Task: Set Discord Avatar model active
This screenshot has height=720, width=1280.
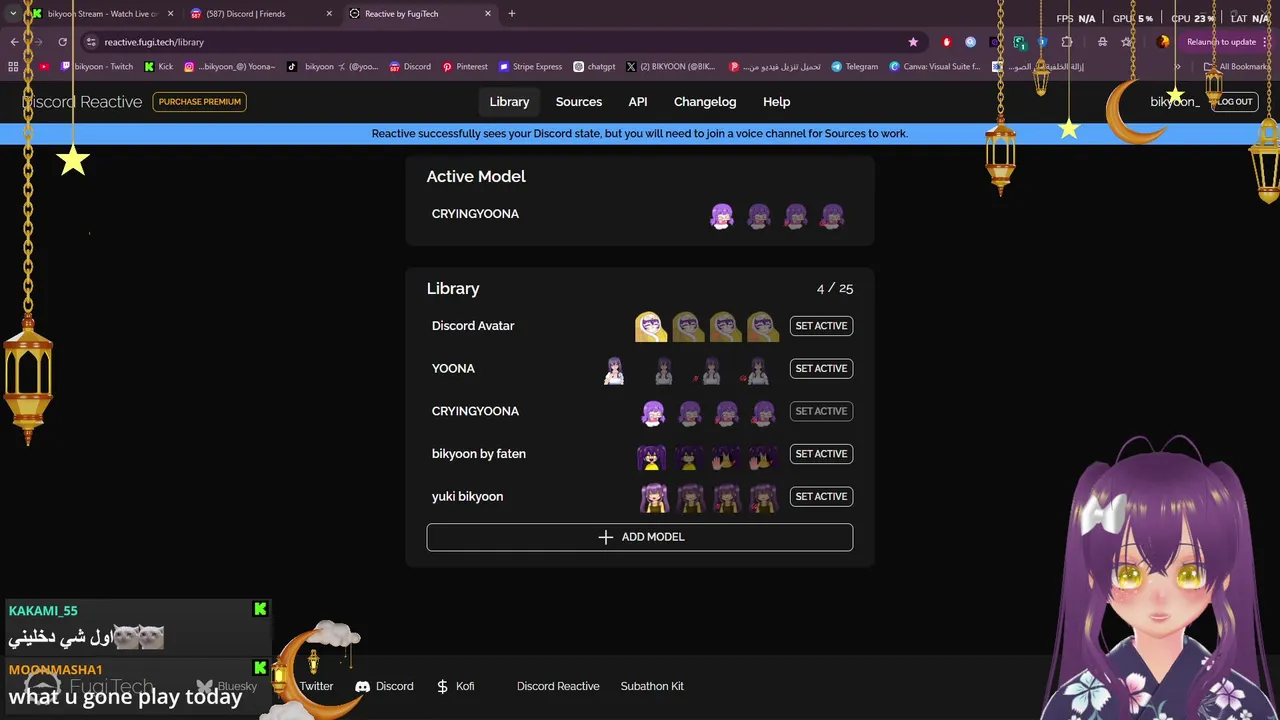Action: pyautogui.click(x=821, y=326)
